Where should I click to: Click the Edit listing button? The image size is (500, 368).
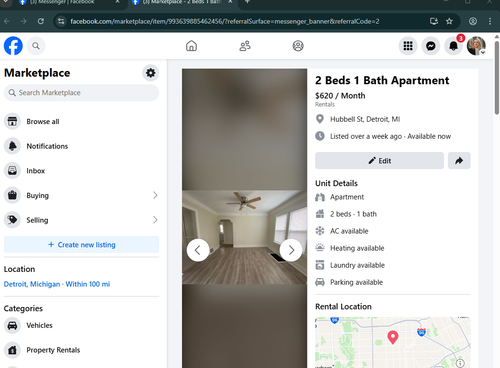pyautogui.click(x=379, y=161)
